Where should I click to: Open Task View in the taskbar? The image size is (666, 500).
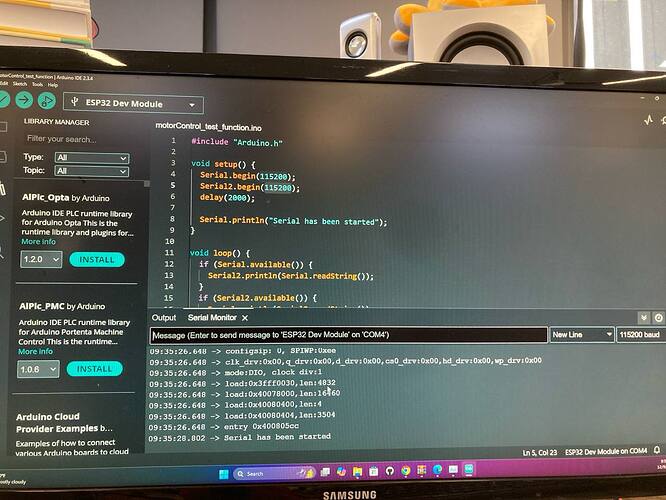click(325, 472)
